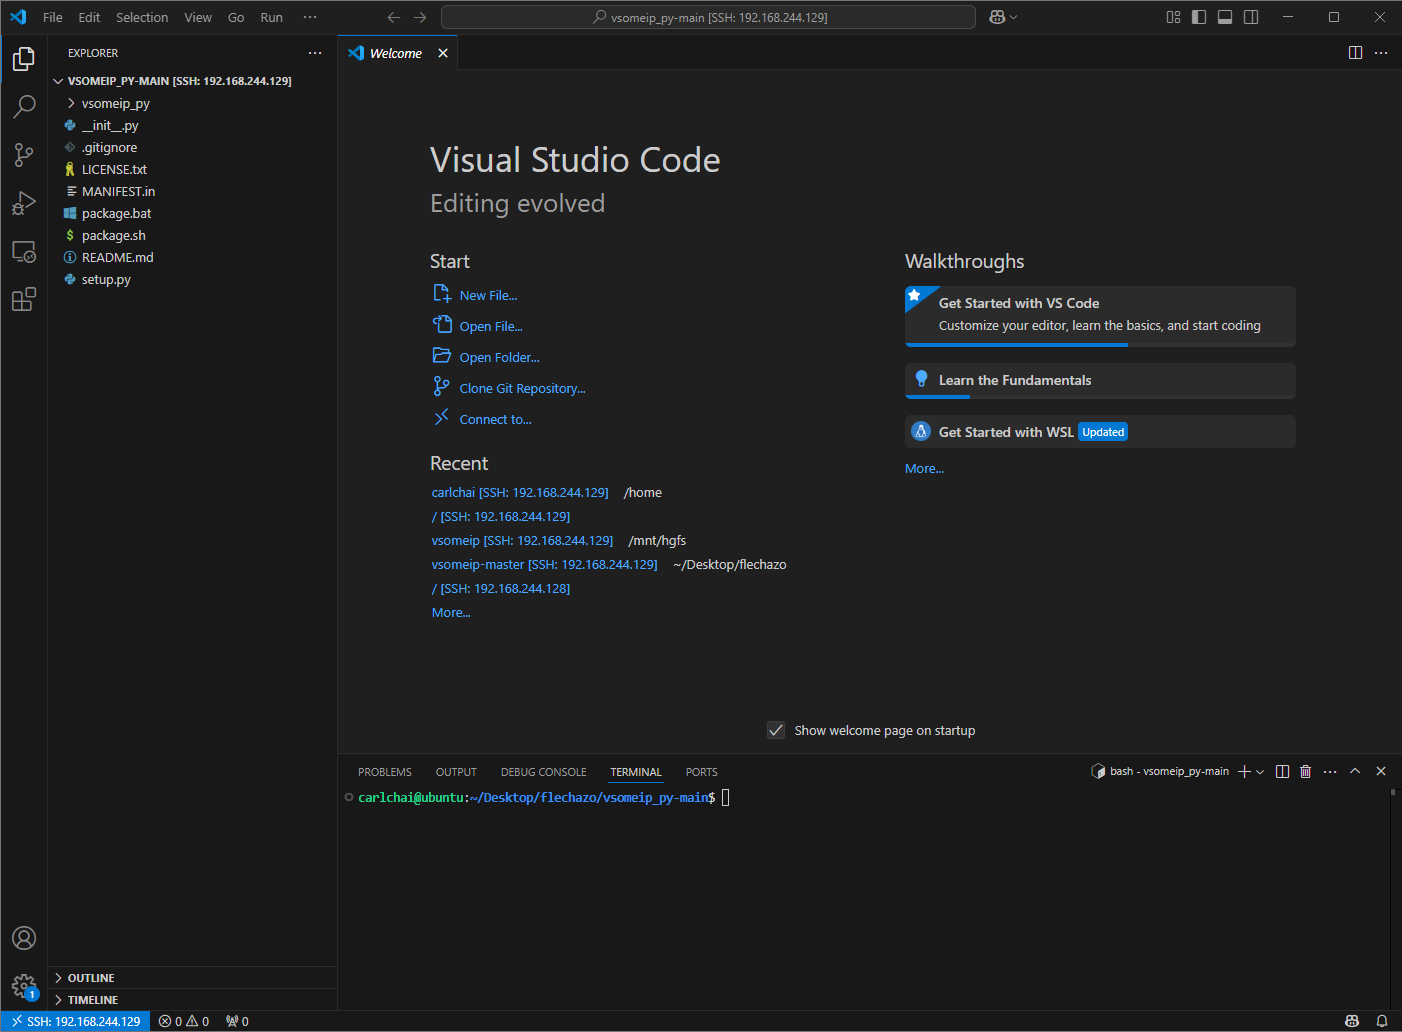Open Run and Debug view icon
1402x1032 pixels.
24,203
